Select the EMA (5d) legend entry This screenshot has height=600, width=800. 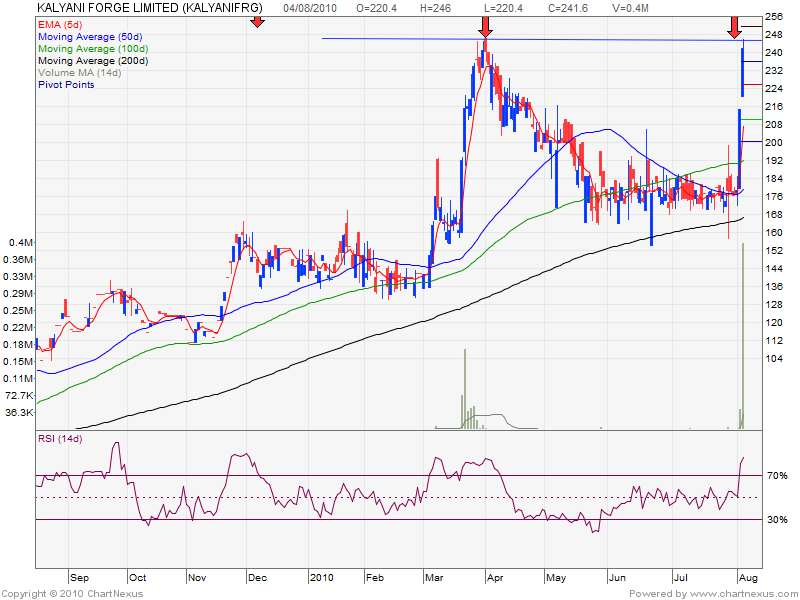click(60, 24)
